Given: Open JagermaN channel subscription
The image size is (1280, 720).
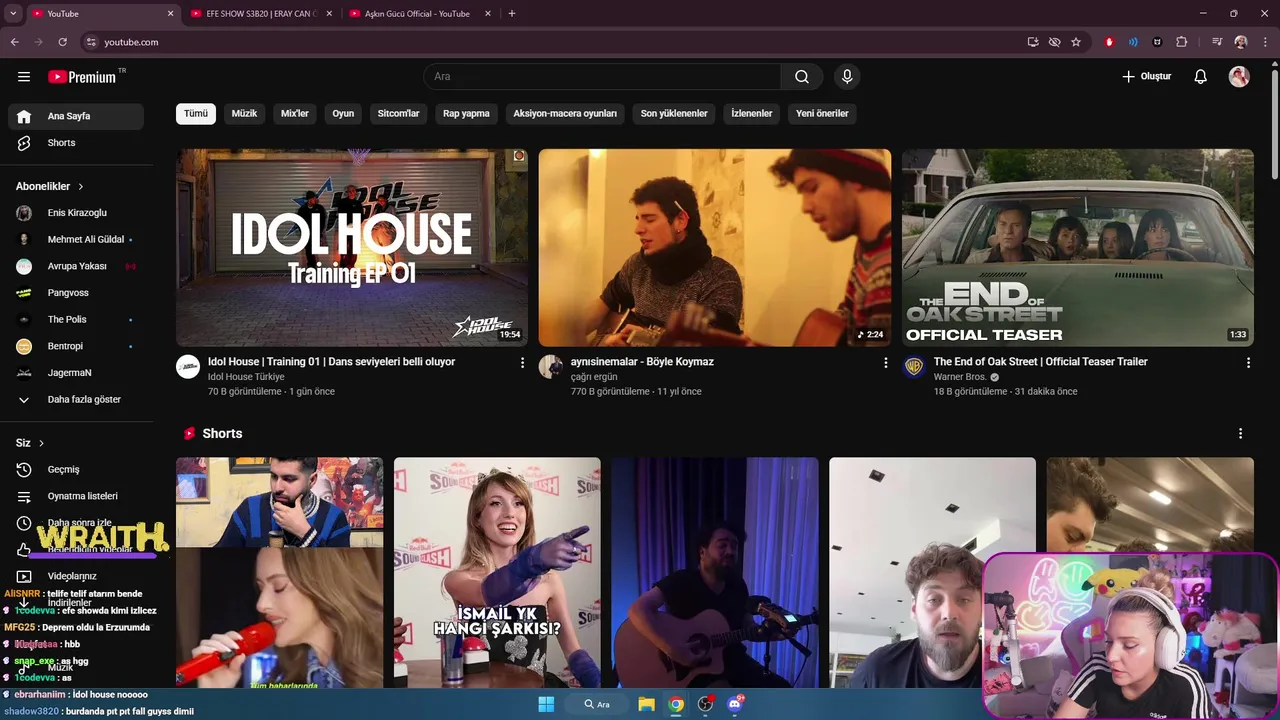Looking at the screenshot, I should coord(76,373).
